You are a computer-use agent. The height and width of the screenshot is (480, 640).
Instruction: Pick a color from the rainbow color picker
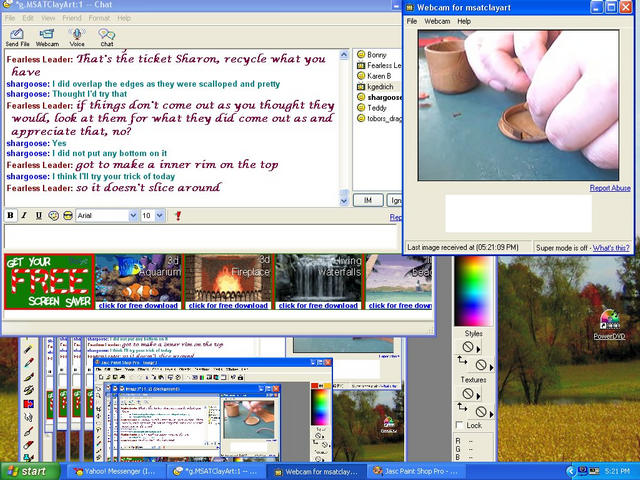[473, 291]
